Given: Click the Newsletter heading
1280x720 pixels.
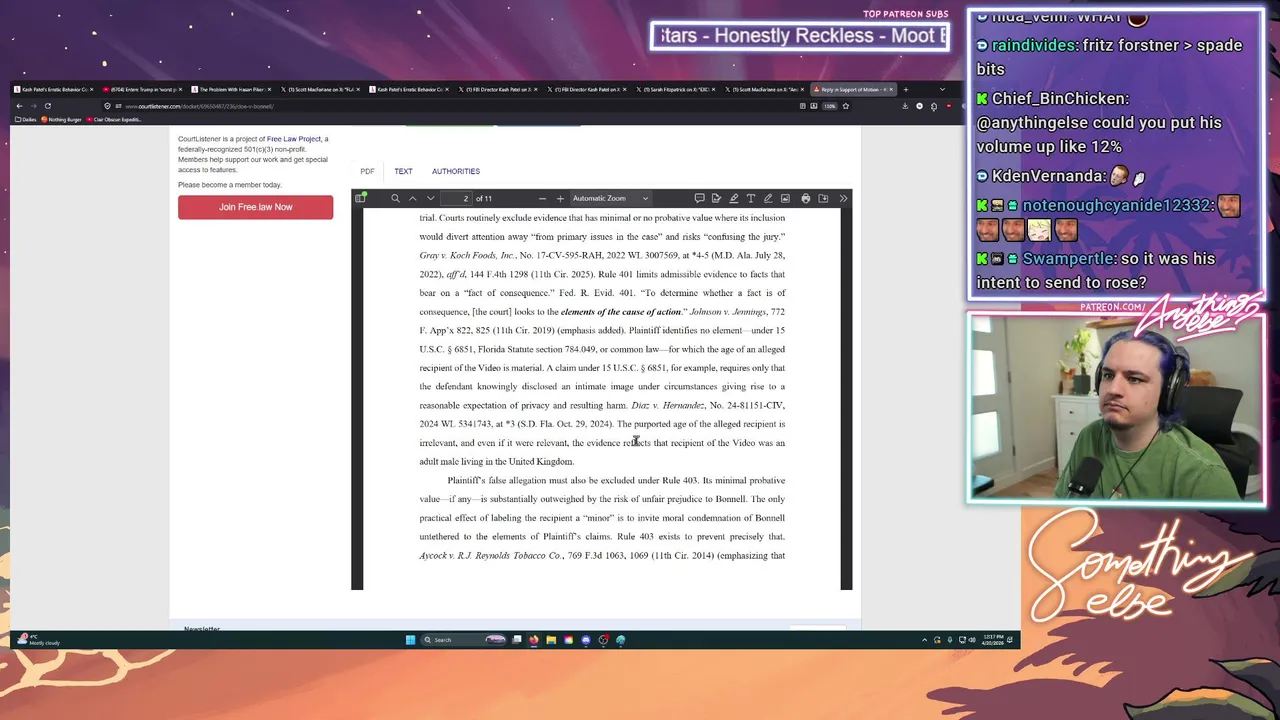Looking at the screenshot, I should click(202, 628).
